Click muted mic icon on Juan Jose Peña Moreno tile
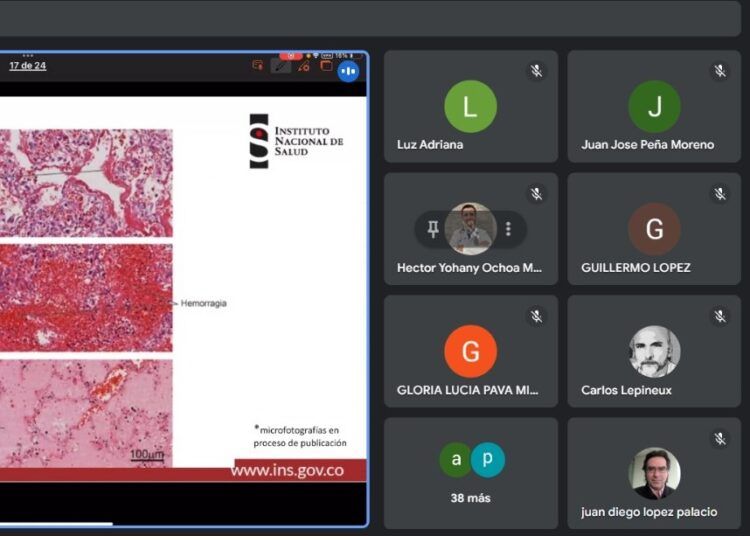 (720, 71)
